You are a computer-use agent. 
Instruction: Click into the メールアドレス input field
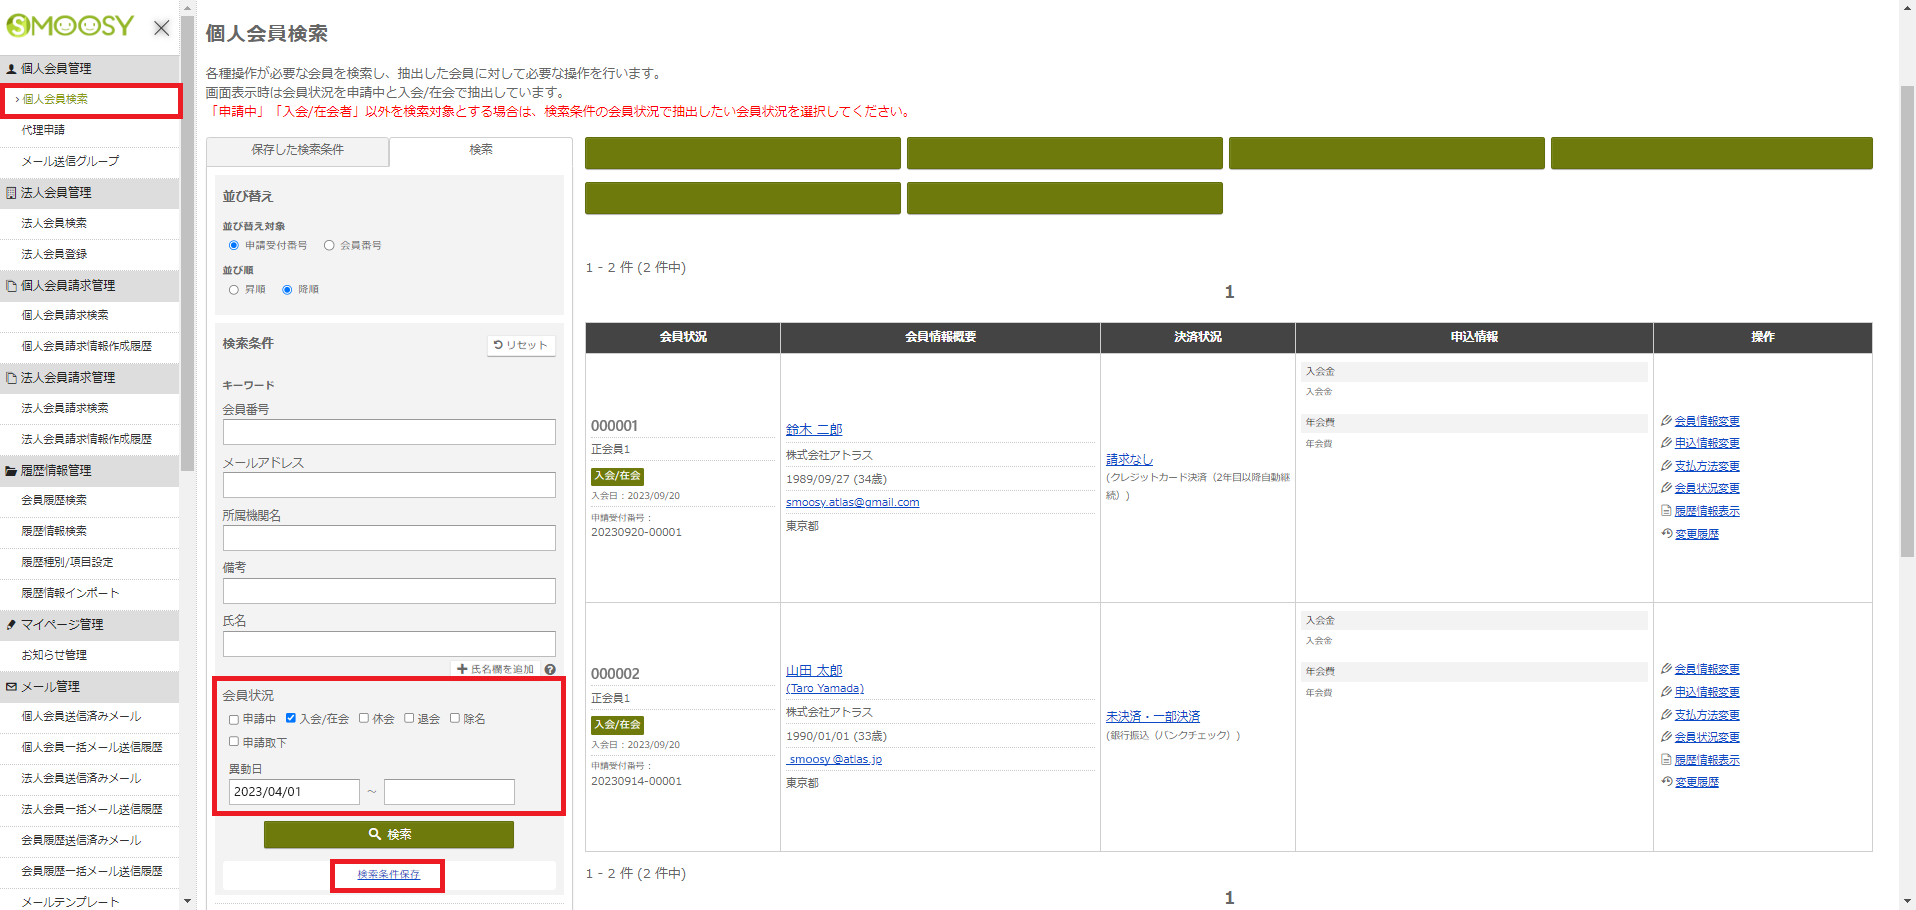coord(388,485)
